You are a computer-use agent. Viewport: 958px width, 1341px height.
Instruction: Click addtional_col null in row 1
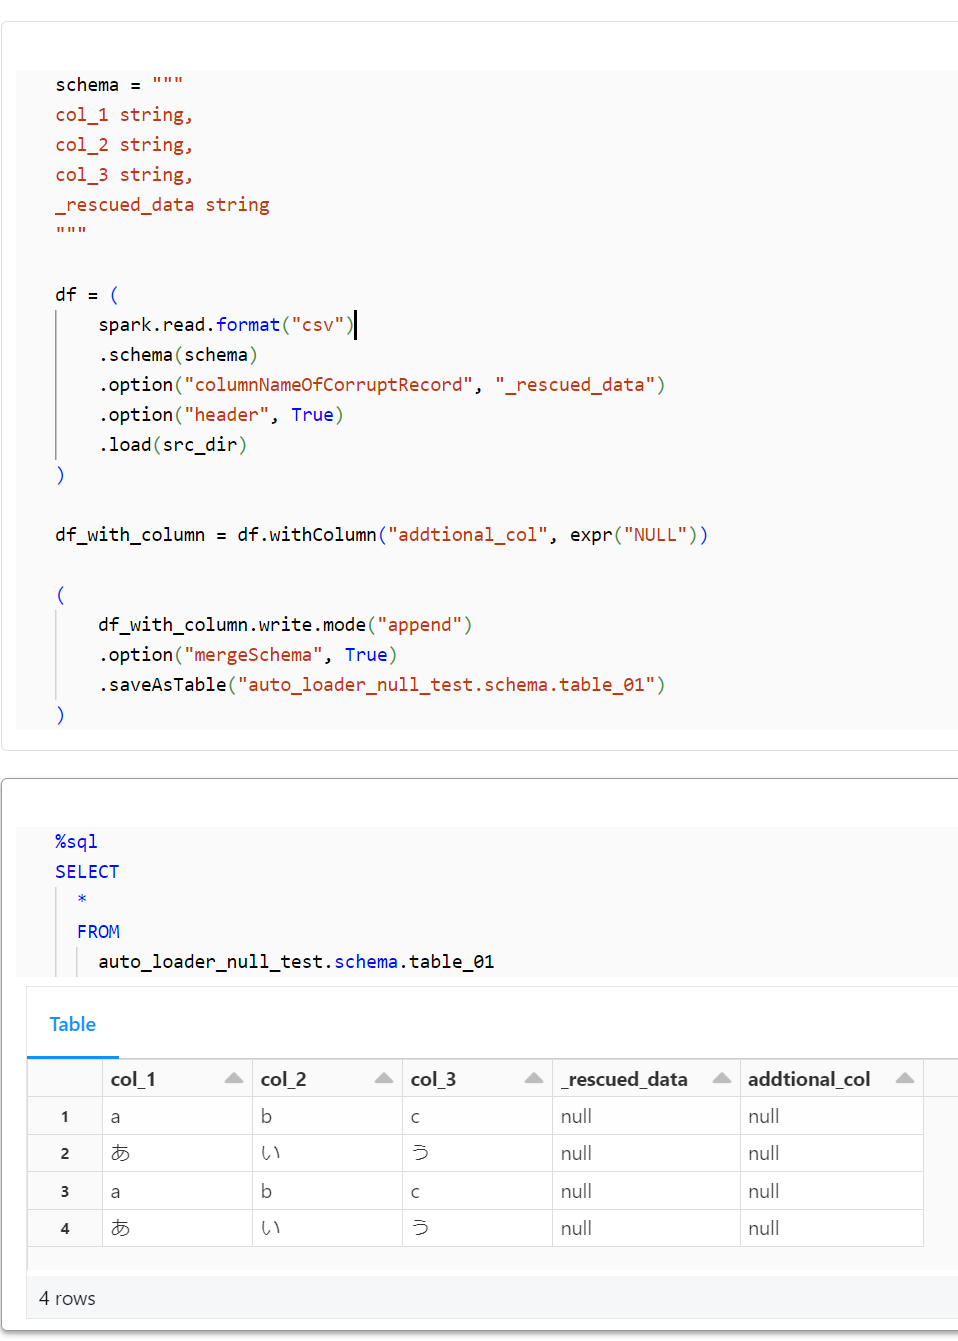click(832, 1116)
